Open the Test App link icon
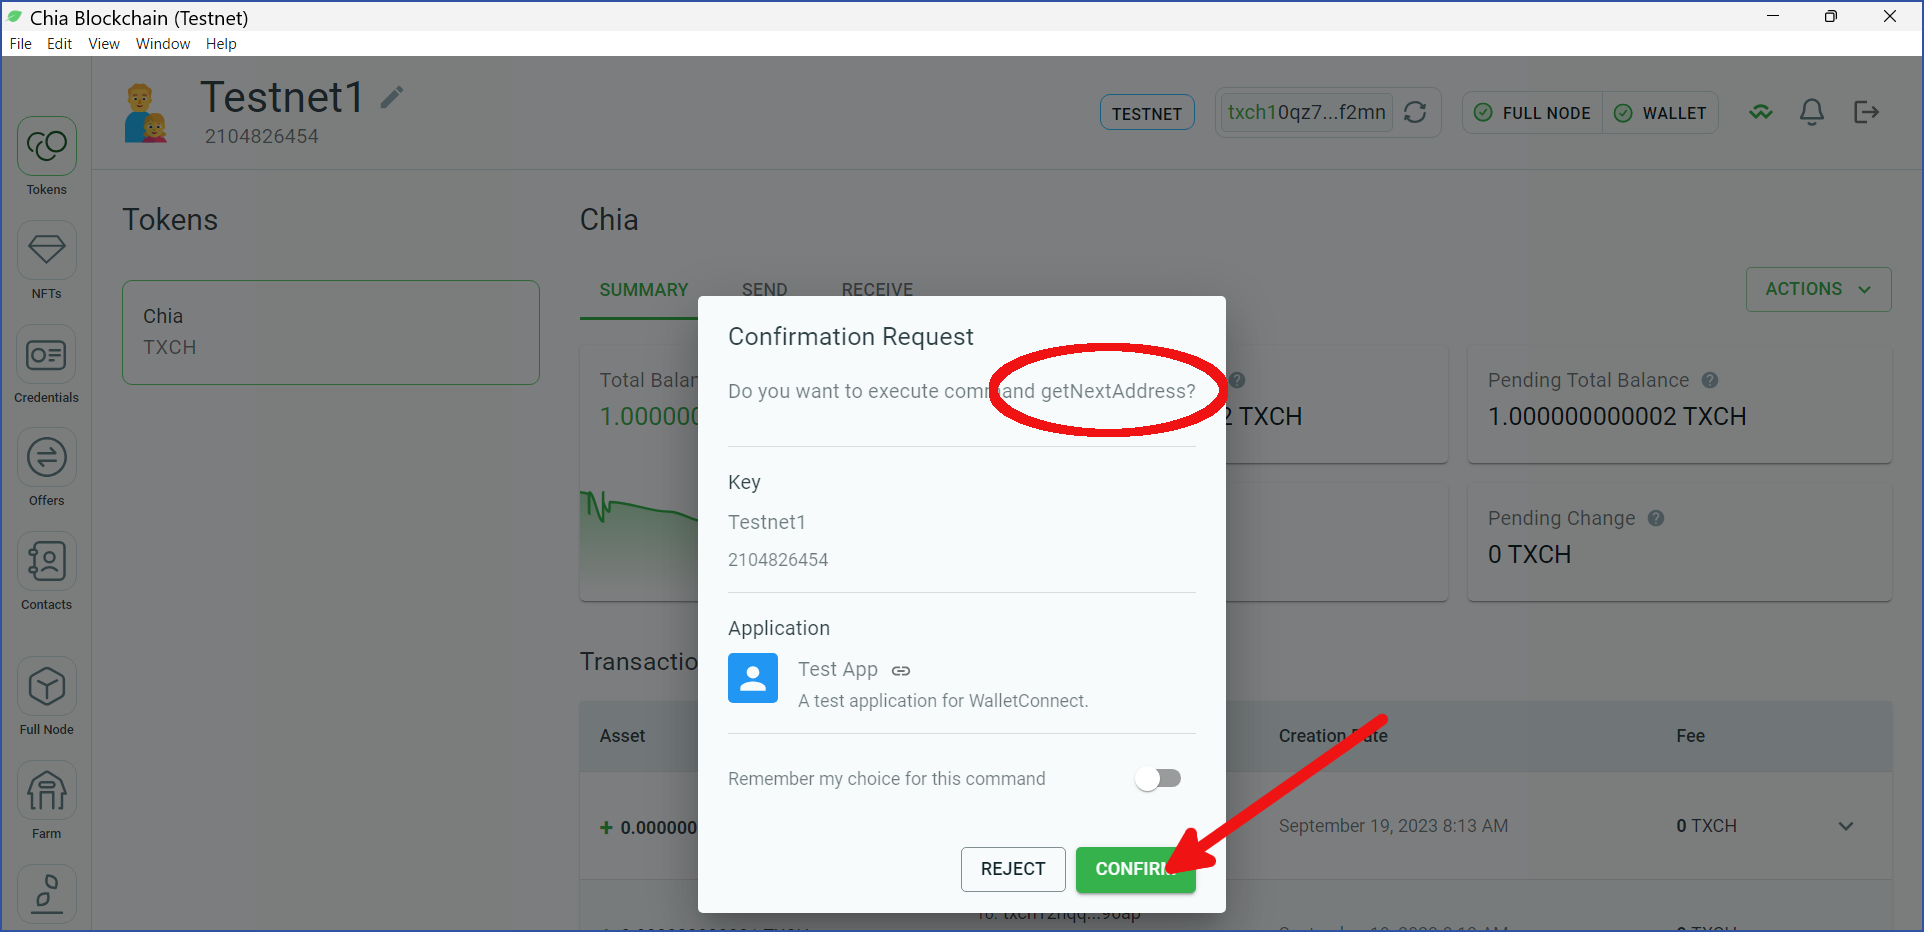This screenshot has height=932, width=1924. (x=901, y=670)
